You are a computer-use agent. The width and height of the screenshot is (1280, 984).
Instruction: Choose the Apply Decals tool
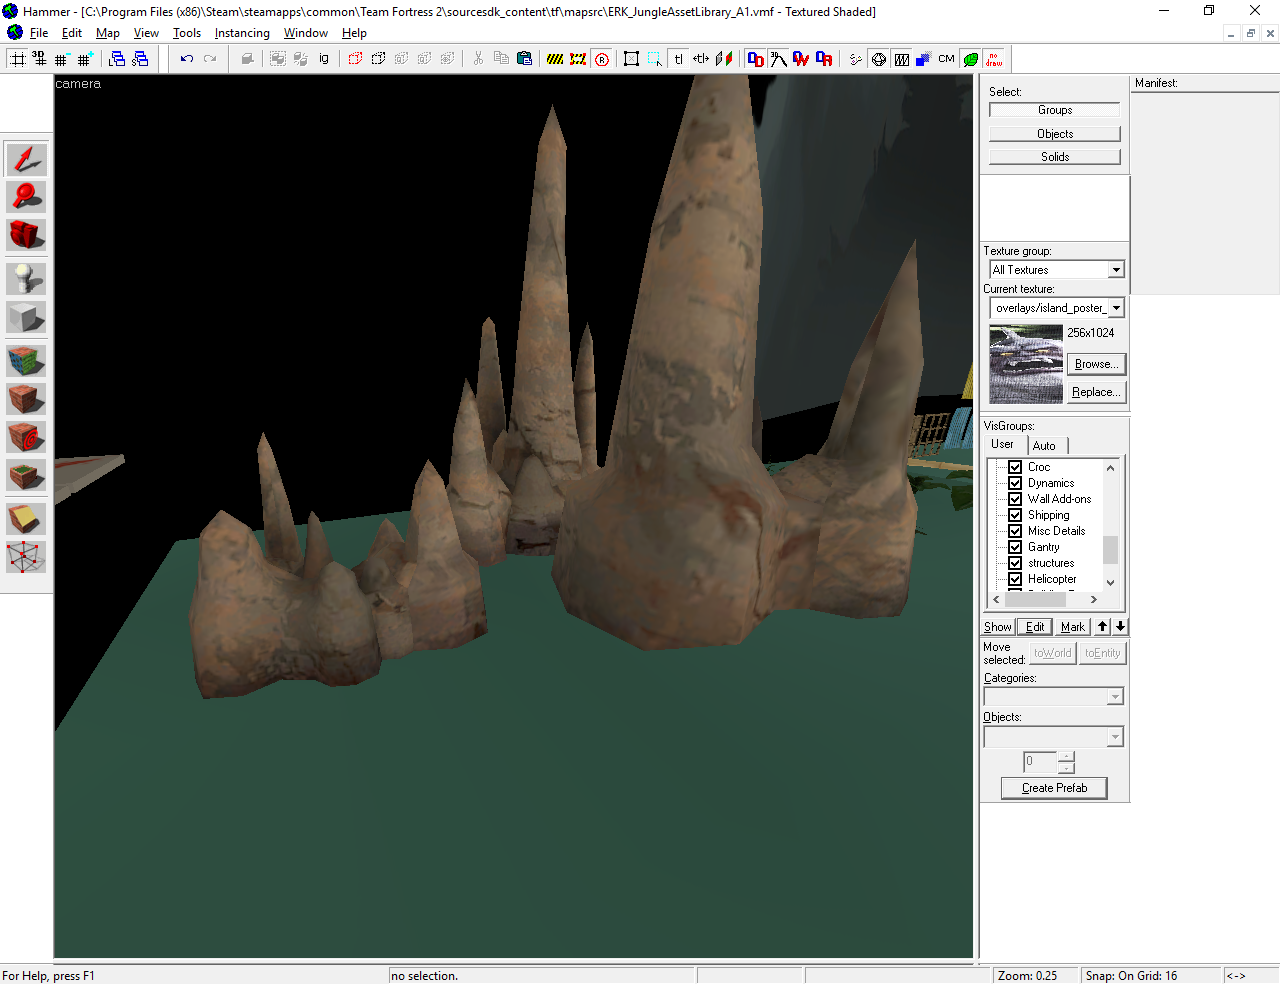tap(26, 437)
